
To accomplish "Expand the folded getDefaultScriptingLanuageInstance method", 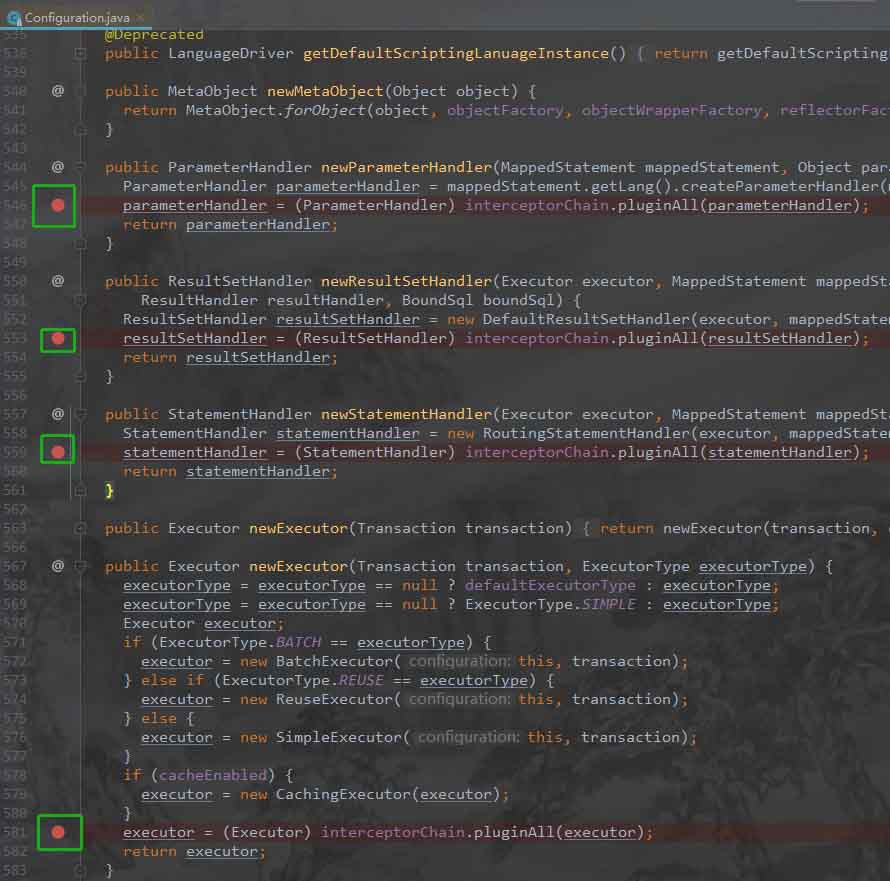I will click(81, 53).
